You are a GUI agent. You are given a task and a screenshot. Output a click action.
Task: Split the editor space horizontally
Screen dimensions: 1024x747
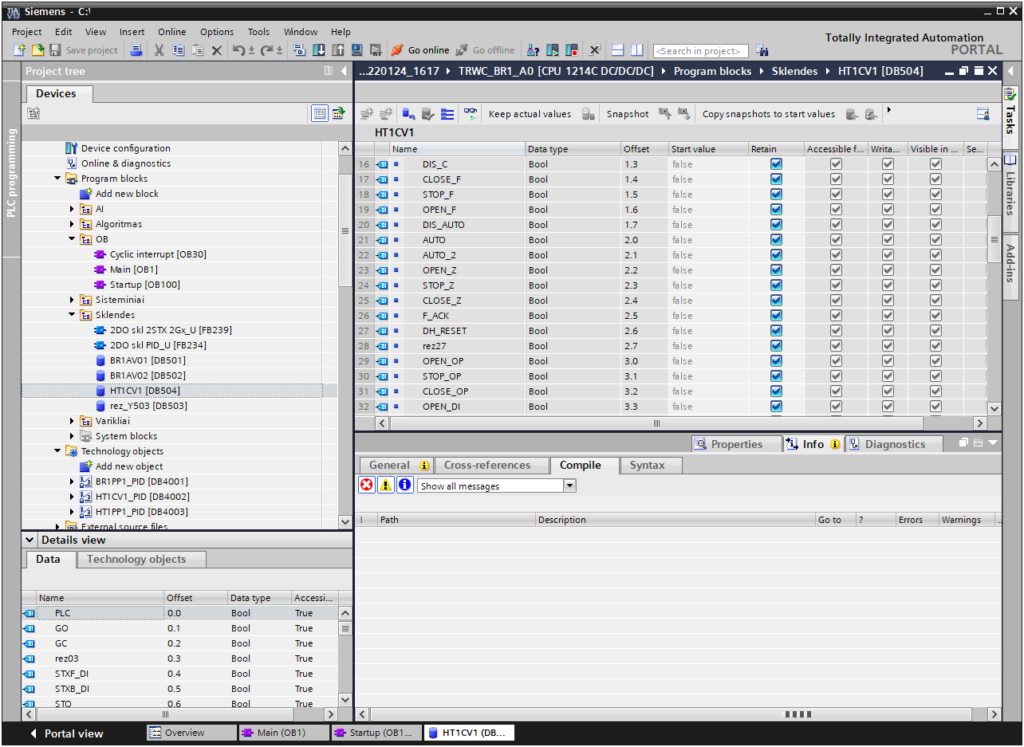(x=618, y=50)
